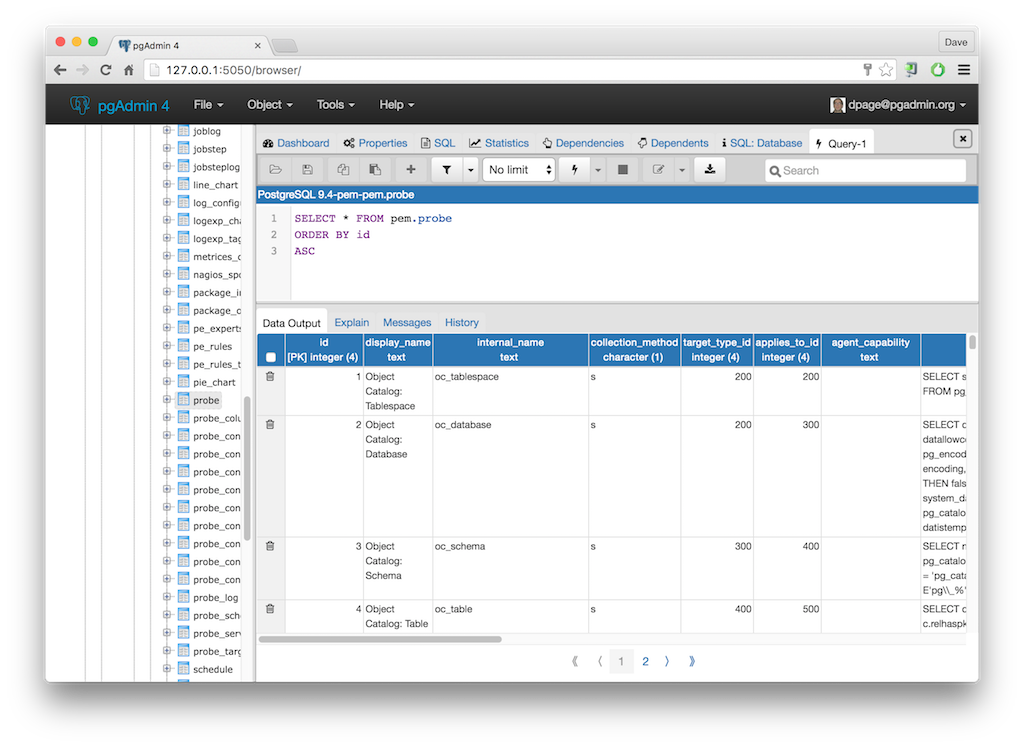Click the browser address bar URL

233,70
